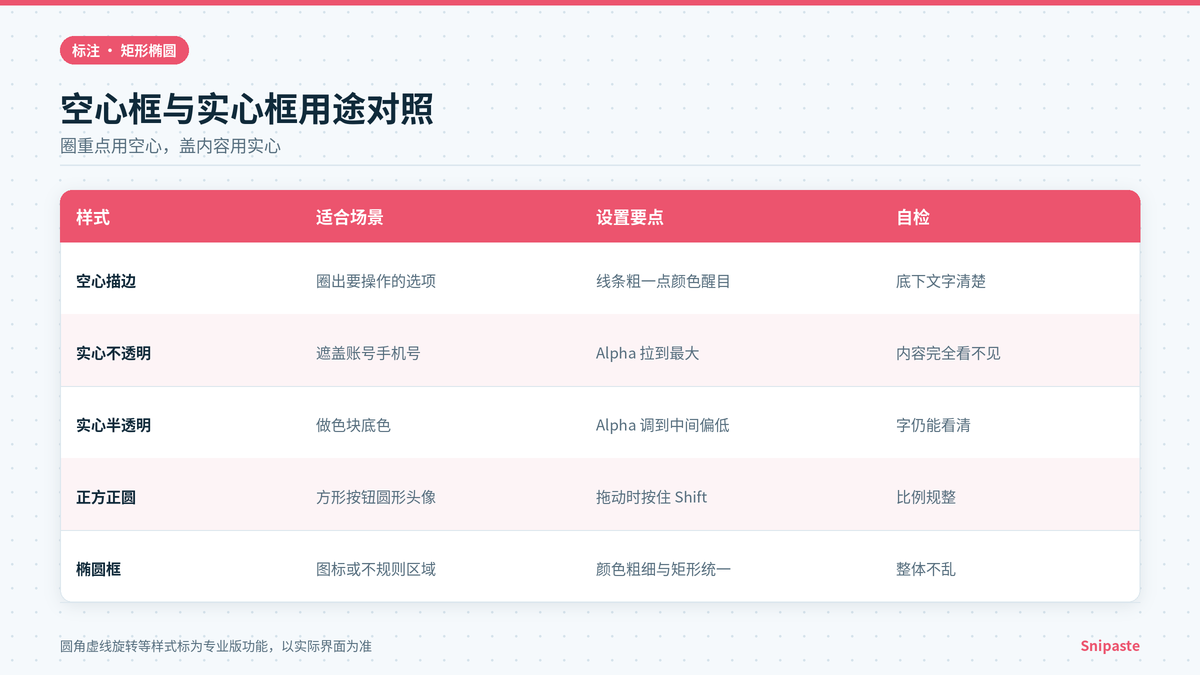
Task: Click the 标注 · 矩形椭圆 tag badge
Action: 124,50
